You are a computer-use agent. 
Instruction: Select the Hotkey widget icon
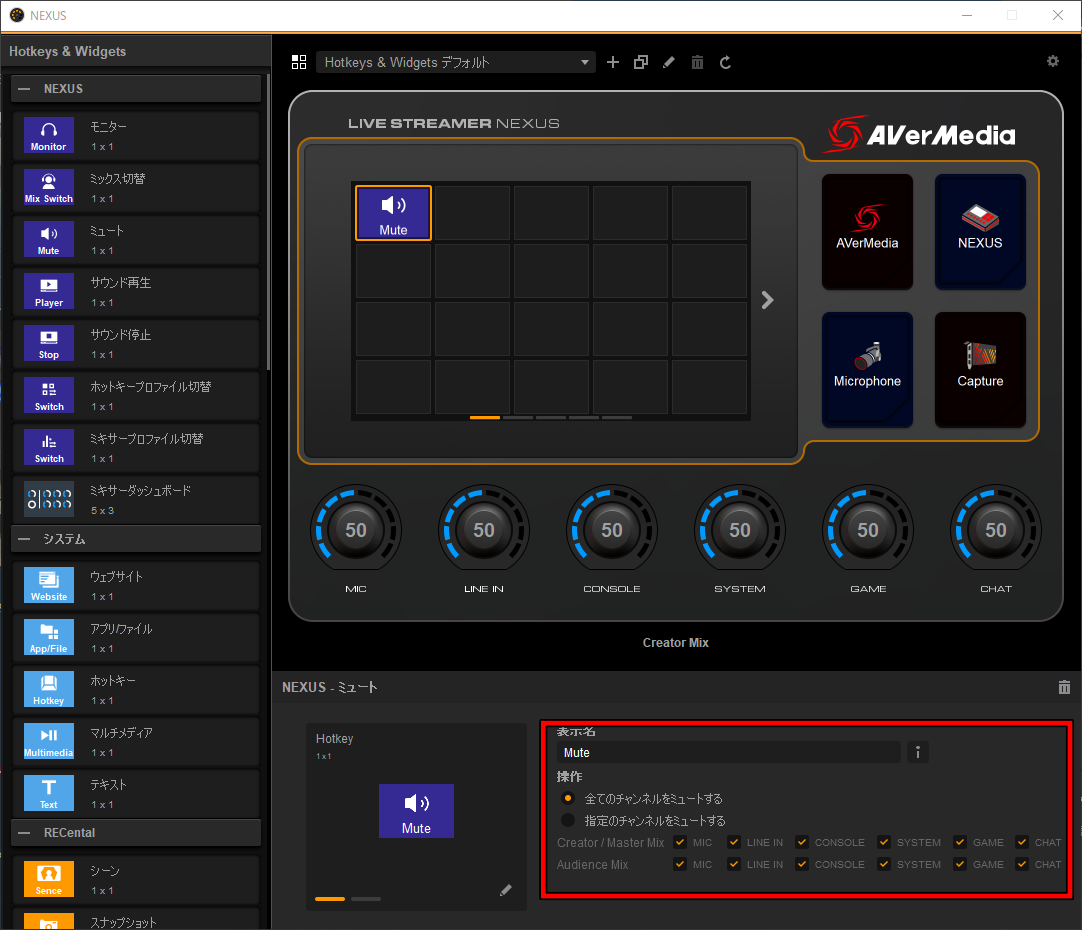[48, 689]
